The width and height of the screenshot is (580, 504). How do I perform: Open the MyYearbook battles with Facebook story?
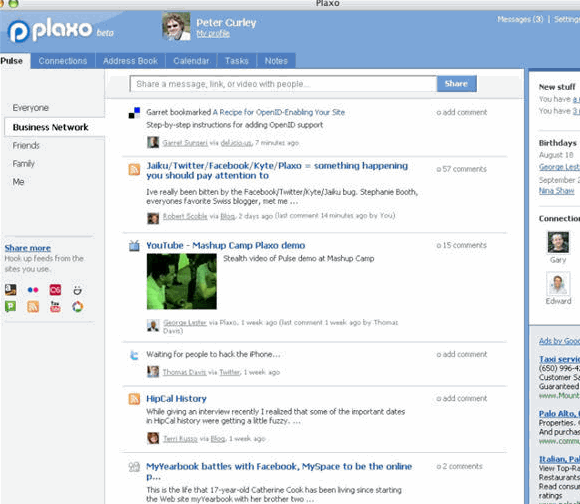[x=279, y=471]
